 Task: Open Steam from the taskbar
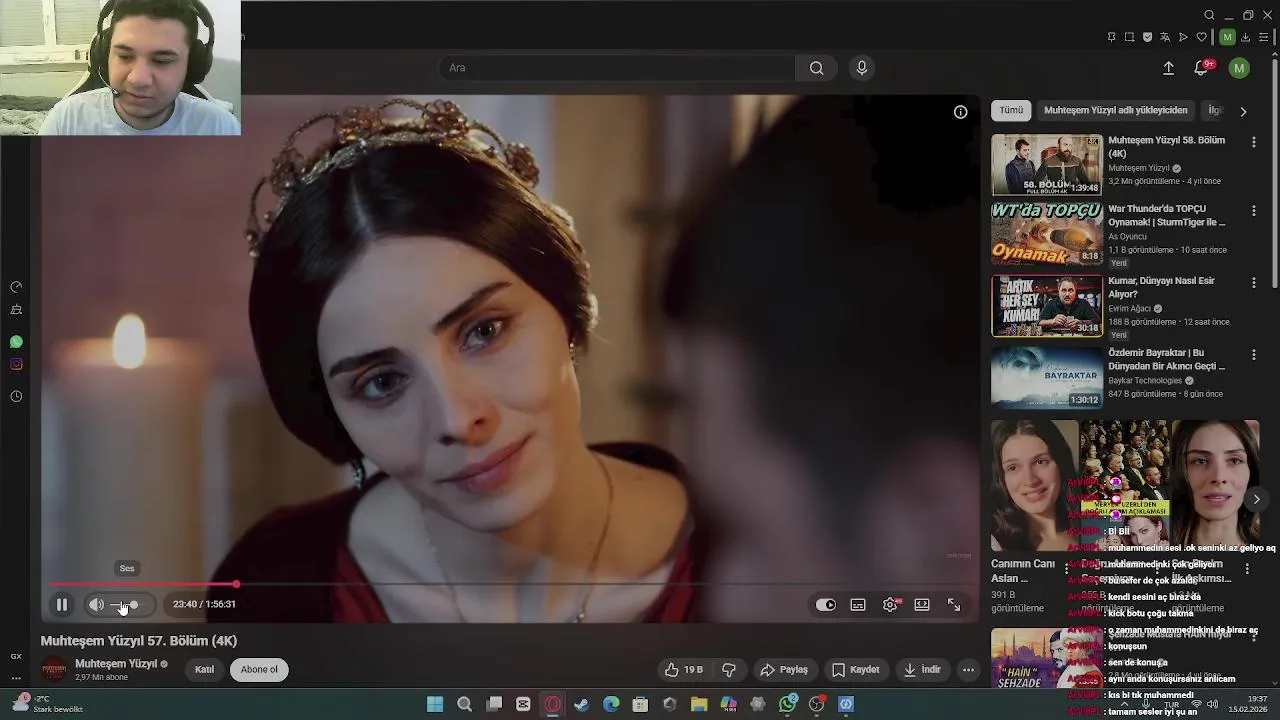(581, 704)
